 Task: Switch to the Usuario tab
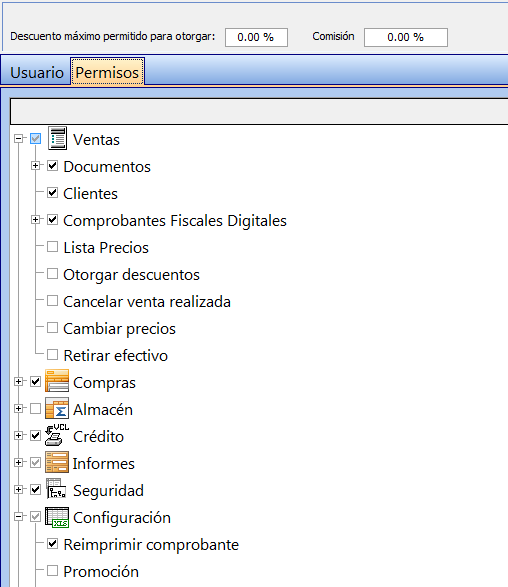[37, 73]
